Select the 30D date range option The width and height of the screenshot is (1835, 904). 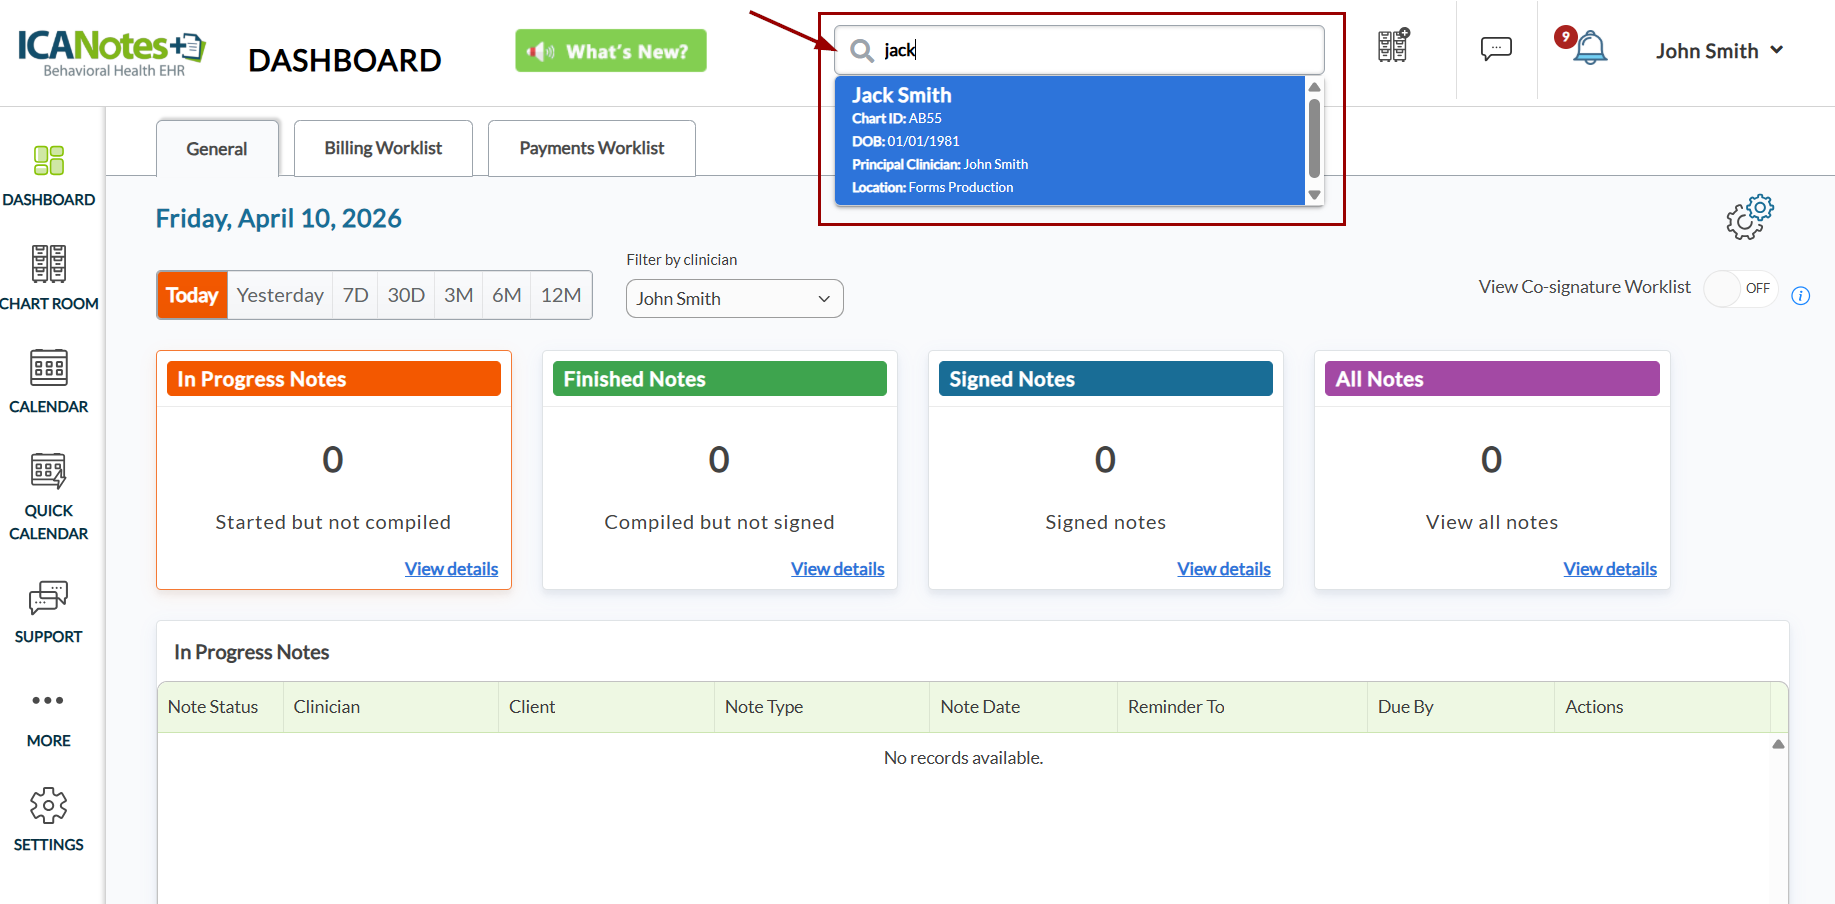(x=406, y=295)
